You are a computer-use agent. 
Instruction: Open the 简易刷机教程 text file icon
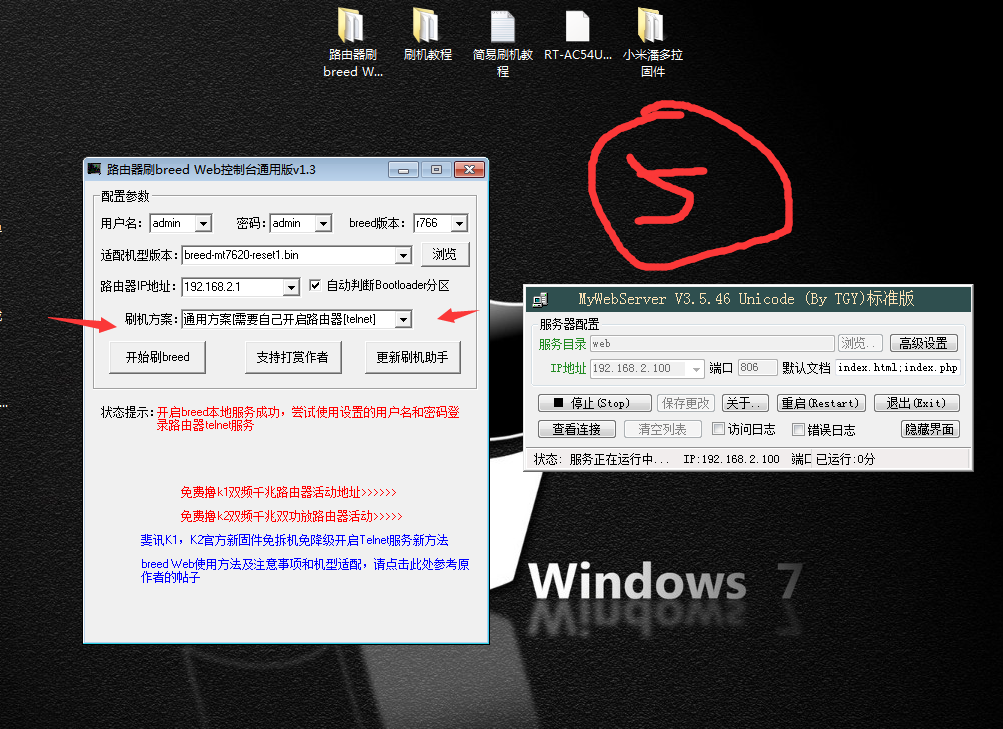tap(503, 43)
